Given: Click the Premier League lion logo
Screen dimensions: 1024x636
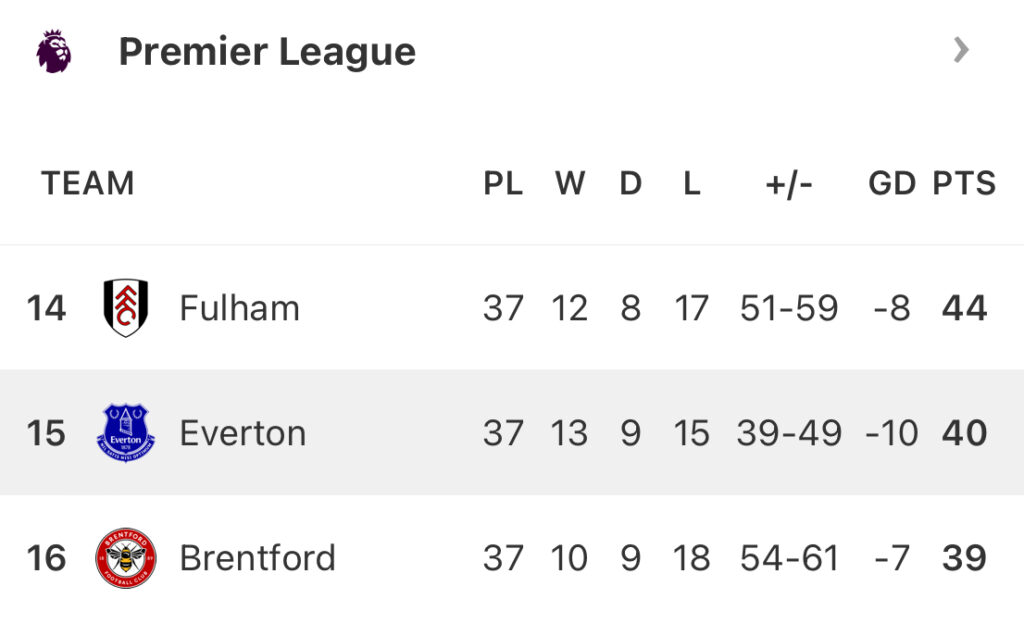Looking at the screenshot, I should click(x=54, y=51).
